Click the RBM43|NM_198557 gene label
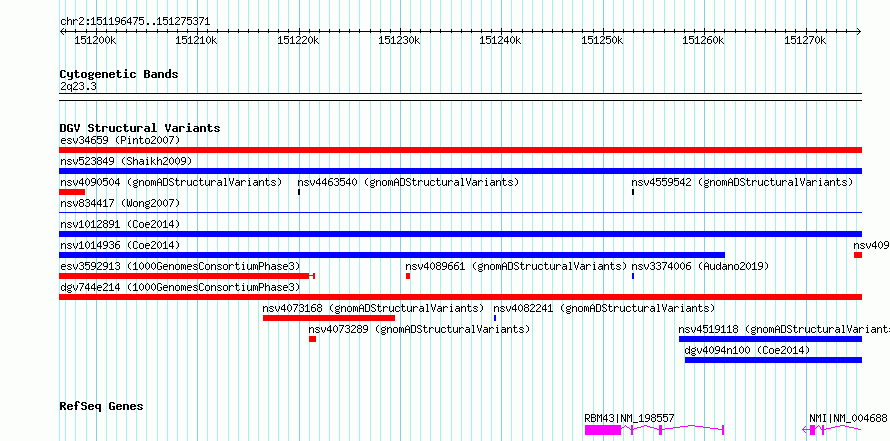This screenshot has height=441, width=890. coord(629,418)
